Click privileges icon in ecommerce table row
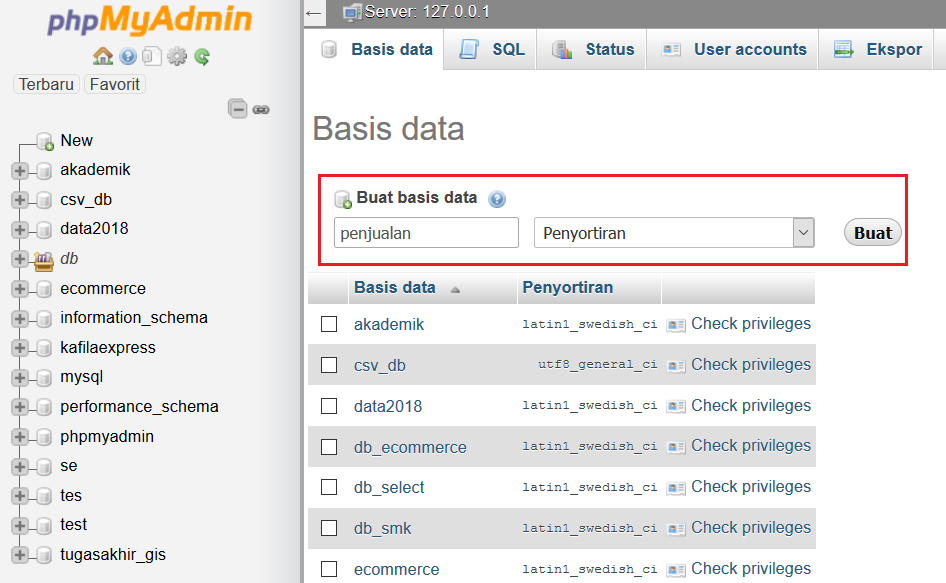Image resolution: width=946 pixels, height=583 pixels. point(676,570)
